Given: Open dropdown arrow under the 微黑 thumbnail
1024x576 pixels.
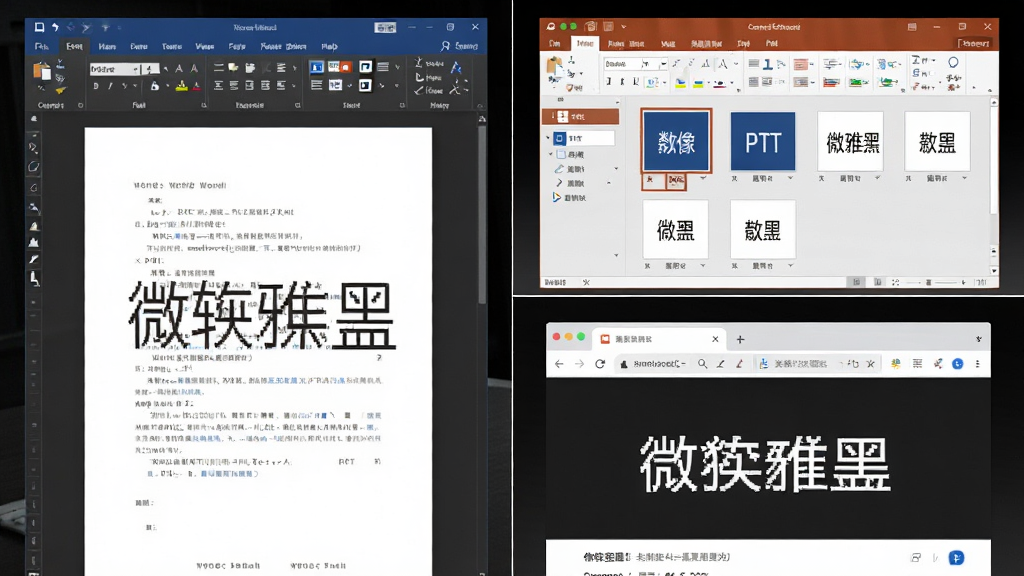Looking at the screenshot, I should tap(703, 266).
